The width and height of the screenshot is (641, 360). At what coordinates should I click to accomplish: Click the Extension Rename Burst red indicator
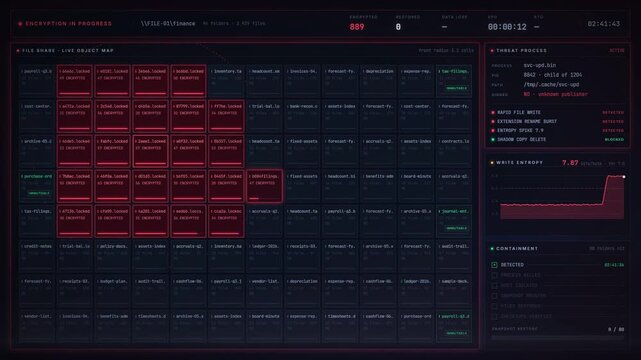point(493,121)
